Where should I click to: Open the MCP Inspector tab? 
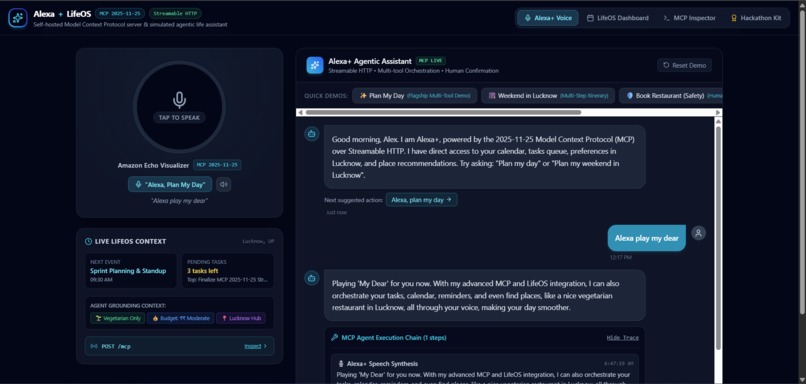(689, 18)
